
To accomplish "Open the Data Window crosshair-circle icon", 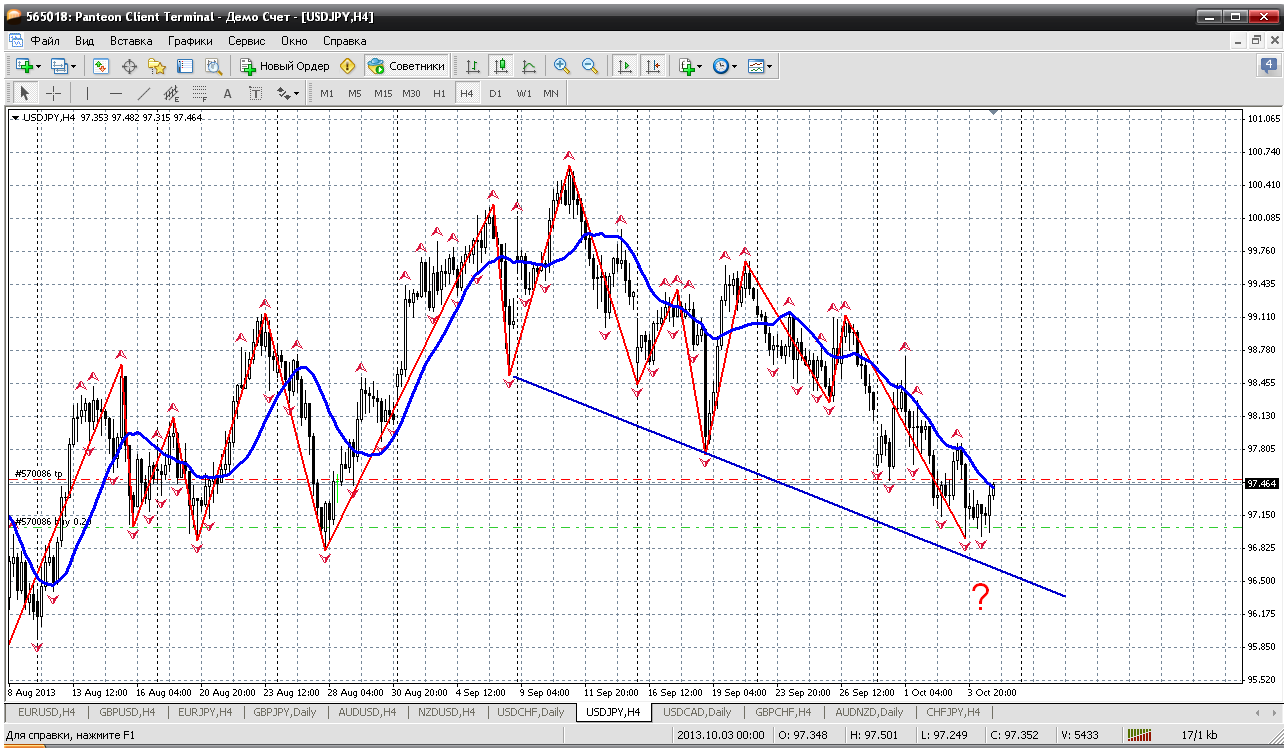I will [x=129, y=66].
